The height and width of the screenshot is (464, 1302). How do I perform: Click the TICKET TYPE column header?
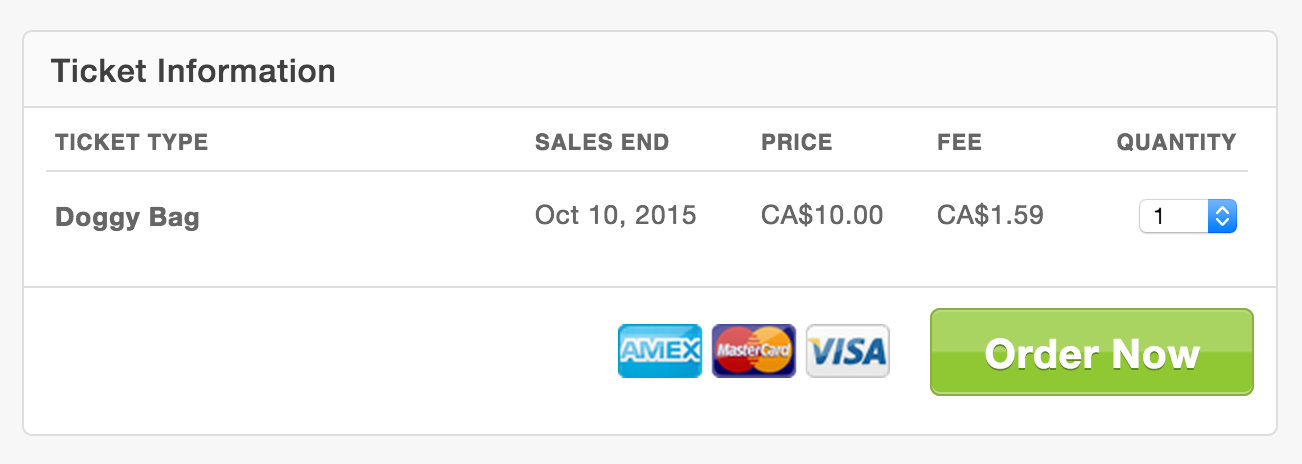coord(131,142)
